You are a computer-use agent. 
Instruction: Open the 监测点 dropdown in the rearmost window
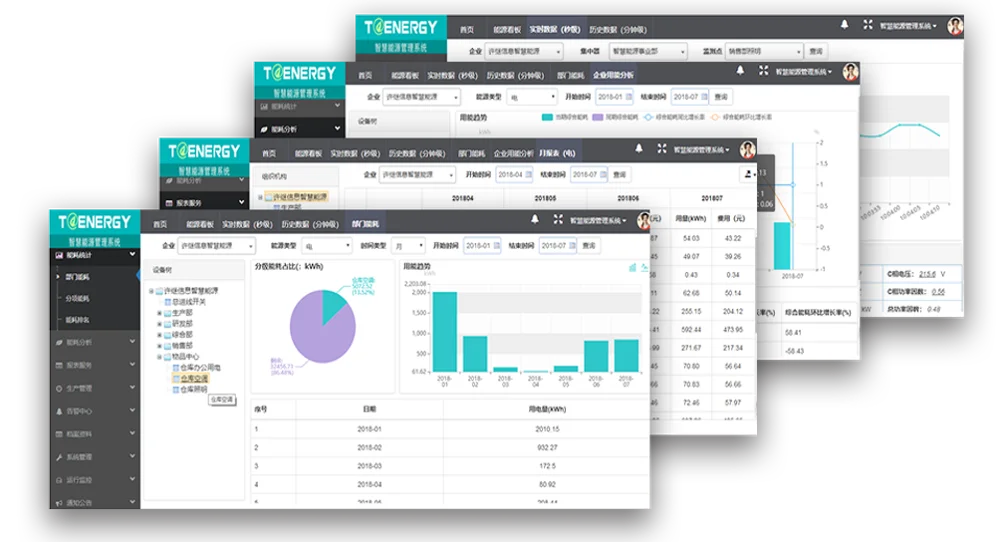764,51
